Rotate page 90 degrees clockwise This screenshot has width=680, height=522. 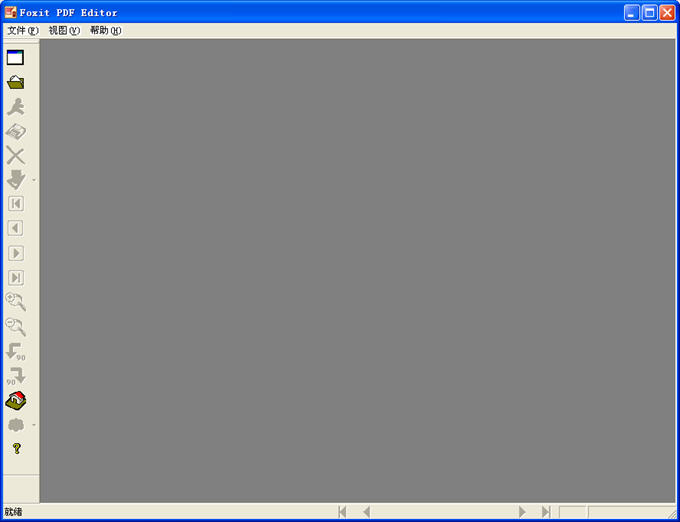[x=15, y=375]
